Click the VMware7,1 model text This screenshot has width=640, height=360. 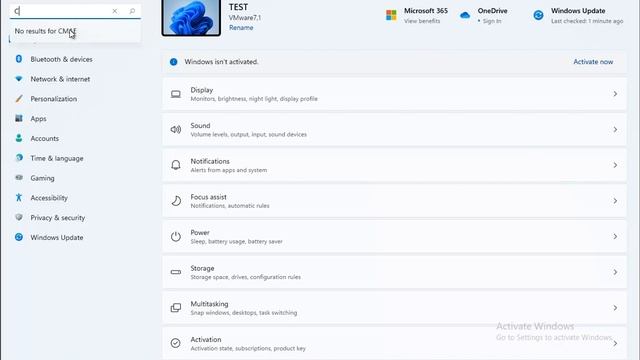click(244, 18)
